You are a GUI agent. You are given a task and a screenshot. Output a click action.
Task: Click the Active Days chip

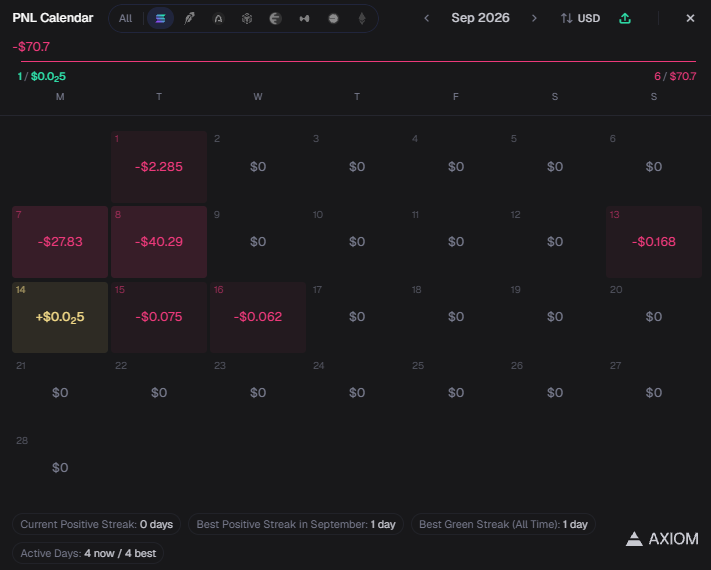(x=88, y=553)
